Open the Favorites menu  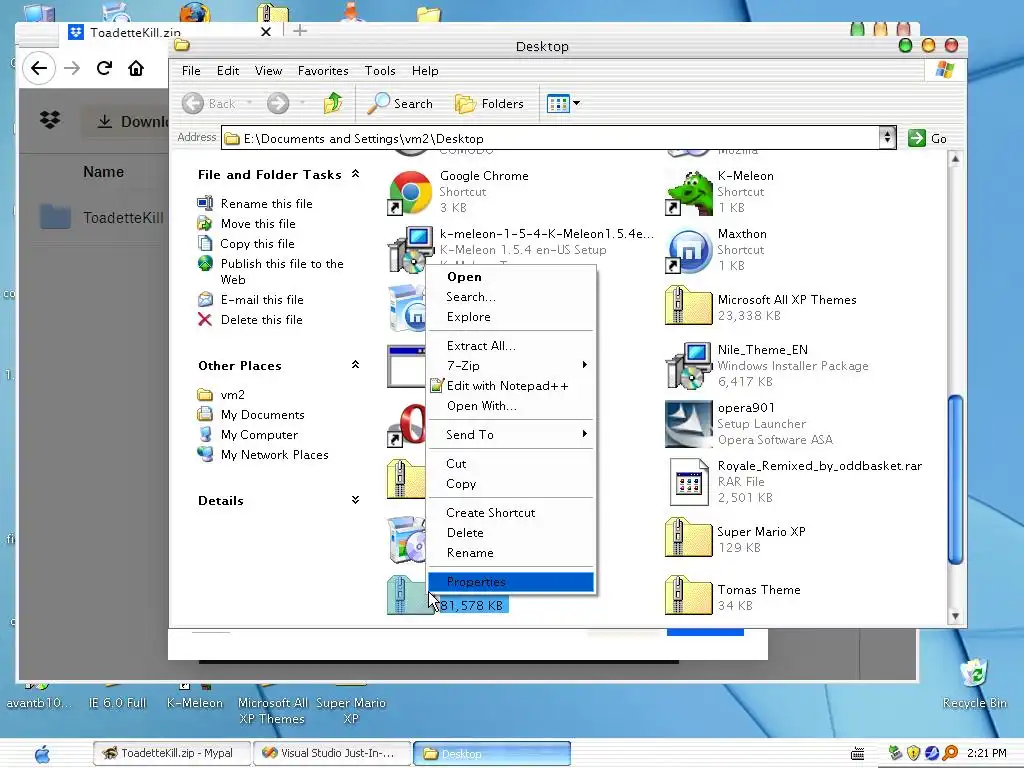[x=323, y=71]
